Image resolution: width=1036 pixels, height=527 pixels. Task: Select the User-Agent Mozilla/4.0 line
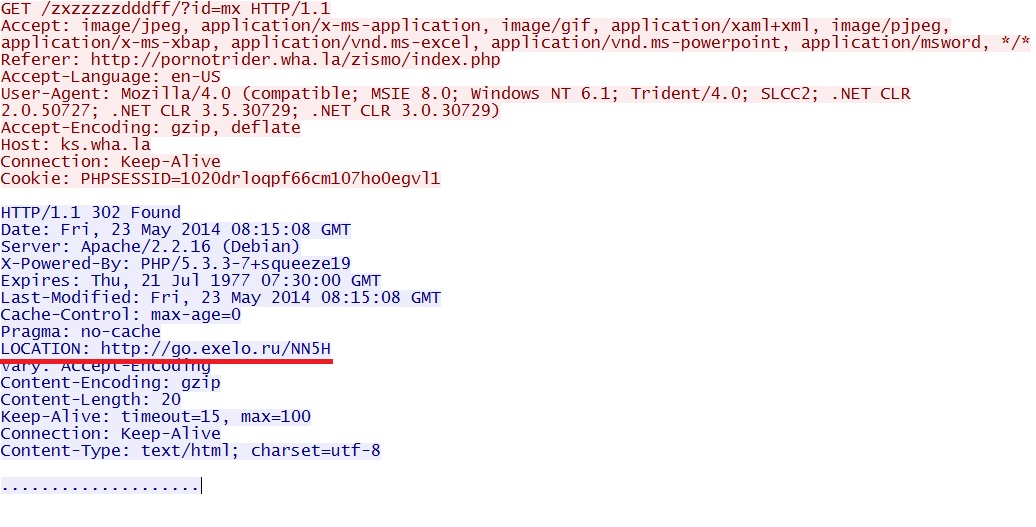(x=455, y=93)
